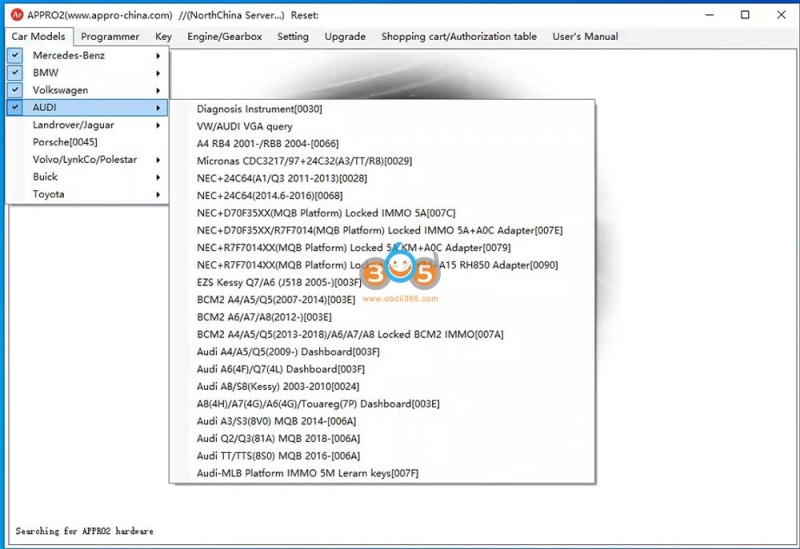The height and width of the screenshot is (549, 800).
Task: Expand the Volkswagen submenu arrow
Action: [158, 90]
